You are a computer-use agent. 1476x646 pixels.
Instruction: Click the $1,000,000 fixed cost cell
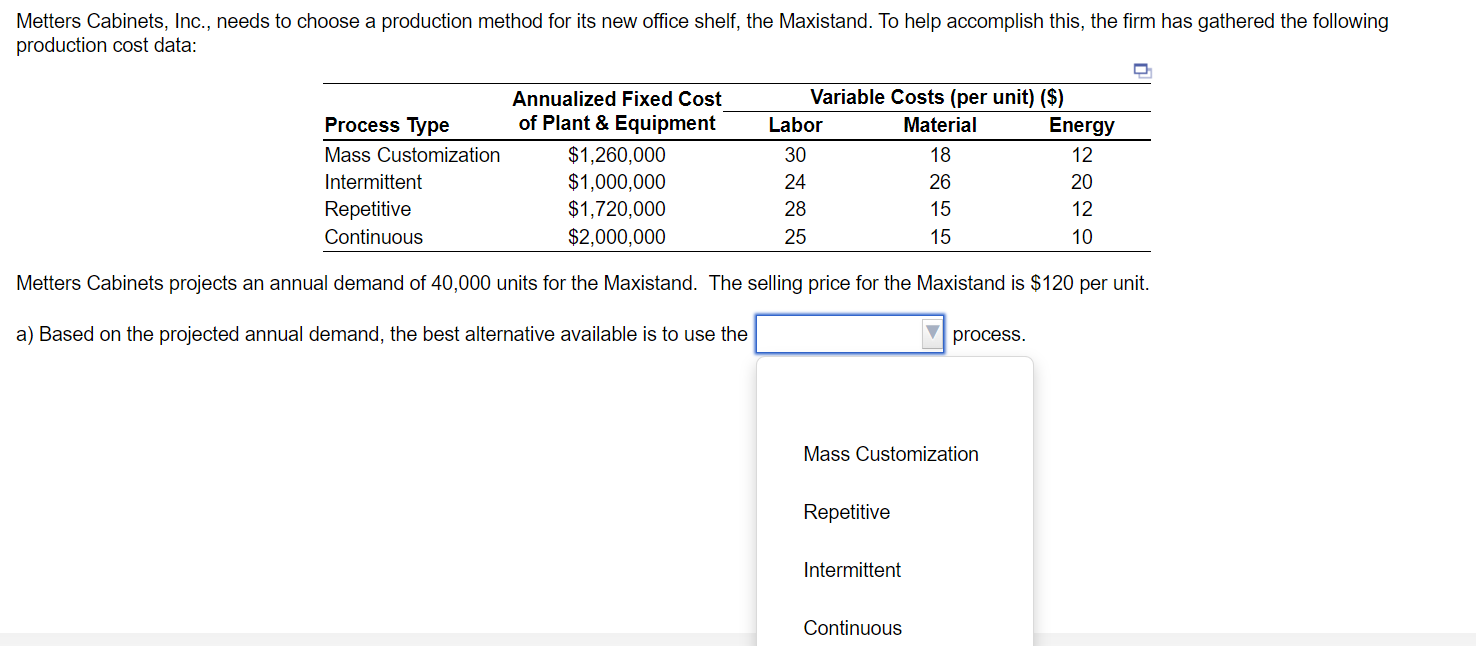[x=616, y=182]
